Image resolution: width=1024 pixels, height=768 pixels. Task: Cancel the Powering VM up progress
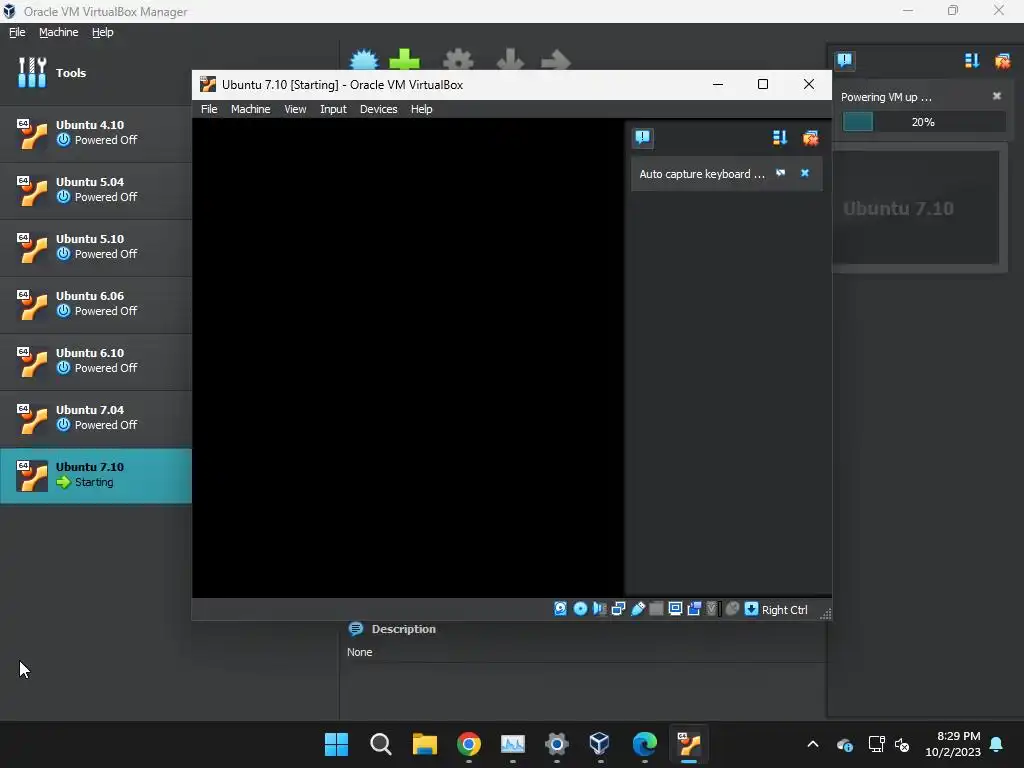997,96
